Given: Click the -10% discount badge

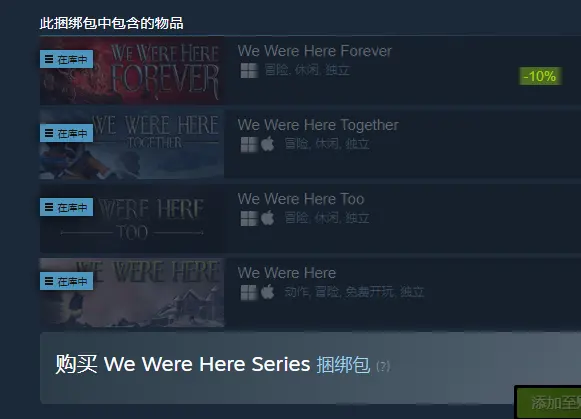Looking at the screenshot, I should (540, 76).
